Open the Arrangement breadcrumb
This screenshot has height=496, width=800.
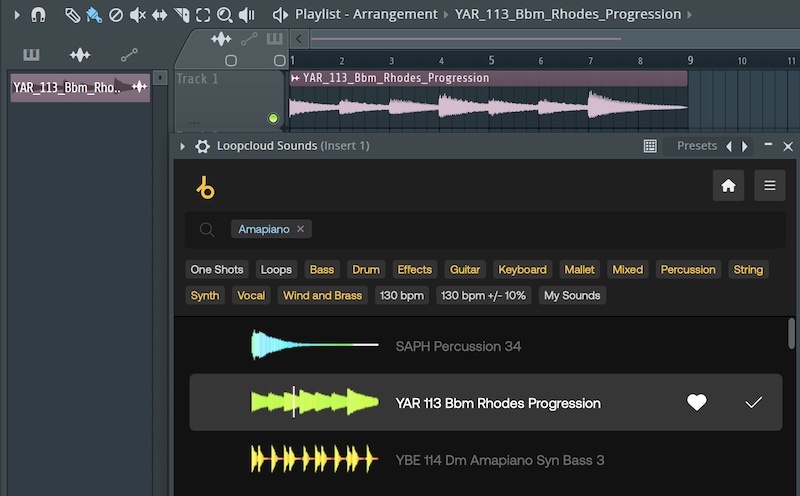point(395,14)
